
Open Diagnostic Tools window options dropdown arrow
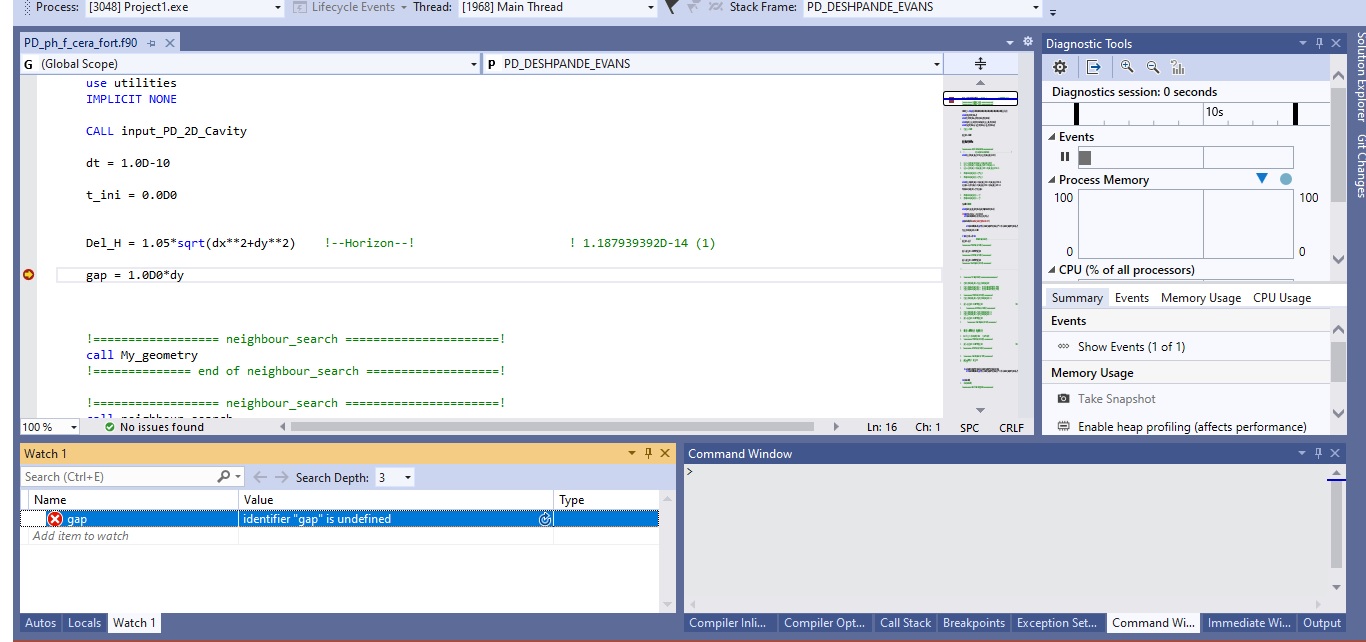click(x=1303, y=43)
